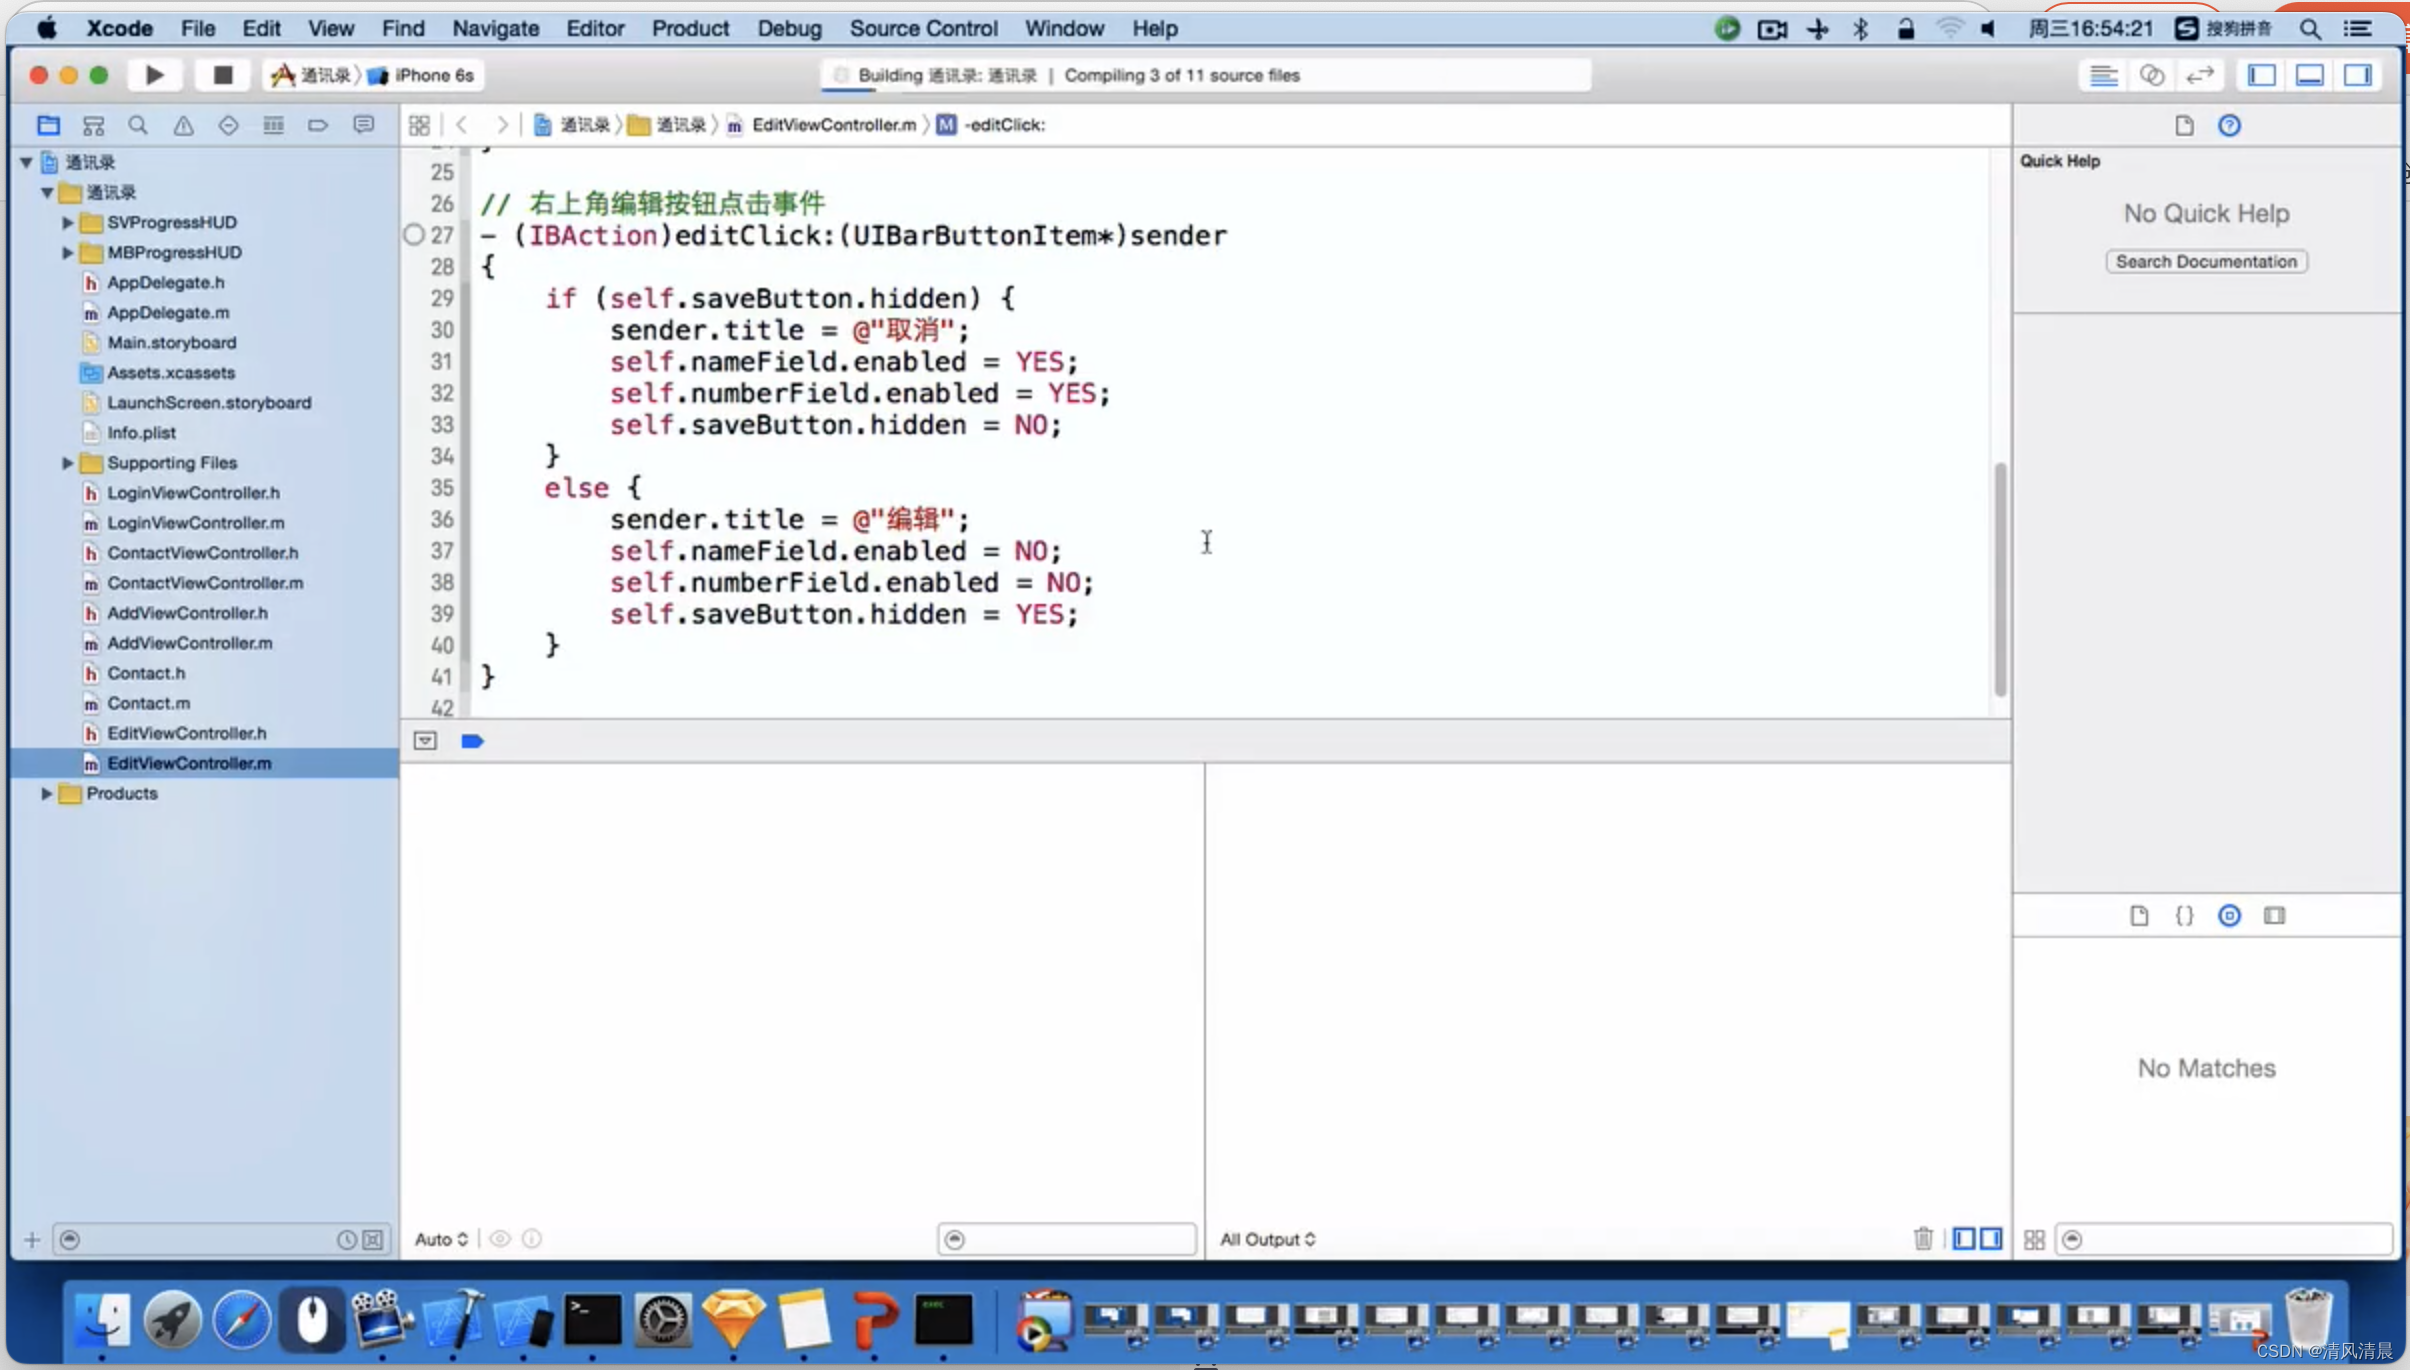Click the code editor vertical scrollbar

(1999, 578)
